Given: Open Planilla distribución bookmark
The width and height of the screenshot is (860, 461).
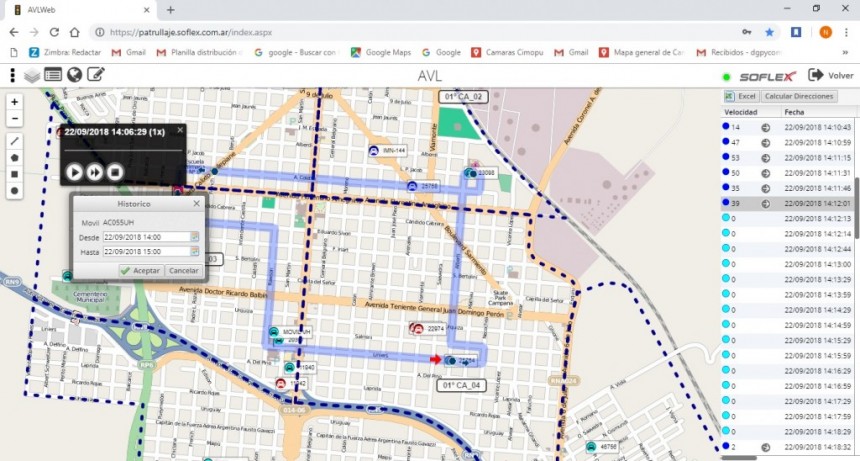Looking at the screenshot, I should pyautogui.click(x=200, y=53).
